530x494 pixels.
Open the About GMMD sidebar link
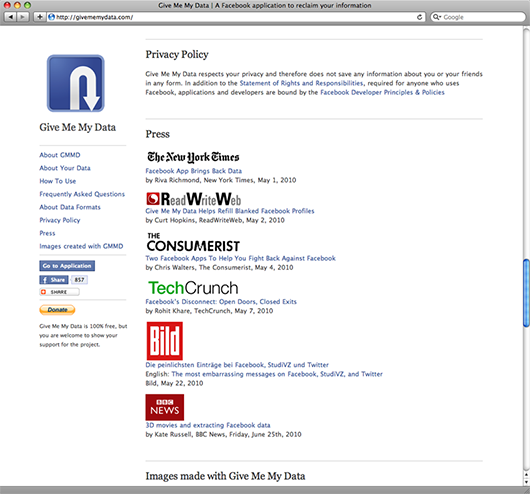click(60, 155)
